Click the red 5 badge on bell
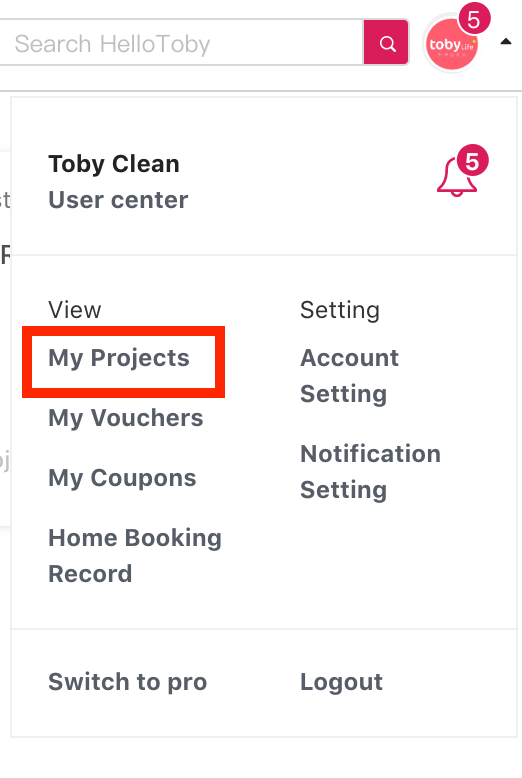522x778 pixels. click(x=472, y=161)
